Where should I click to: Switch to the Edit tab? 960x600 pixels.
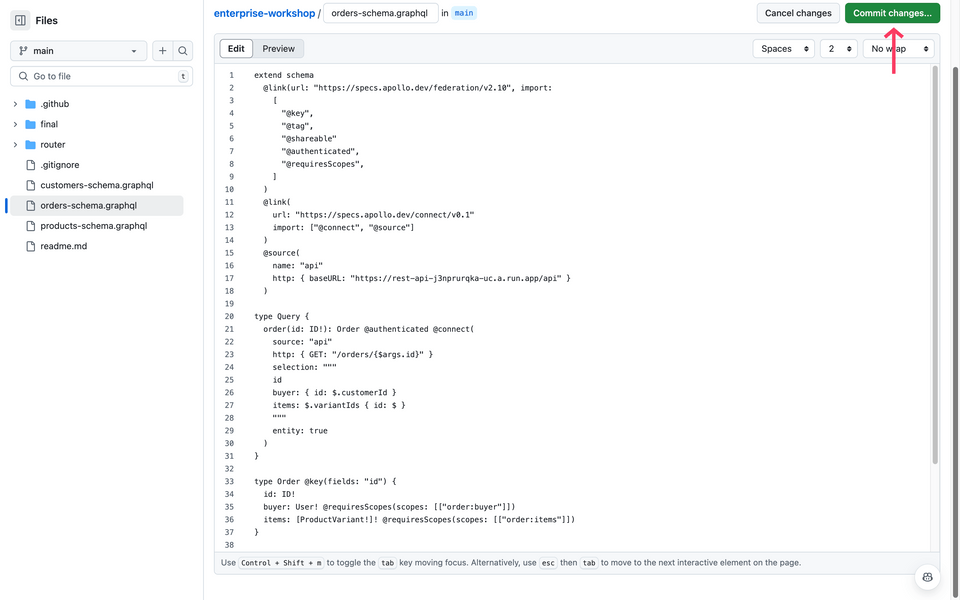click(x=236, y=48)
